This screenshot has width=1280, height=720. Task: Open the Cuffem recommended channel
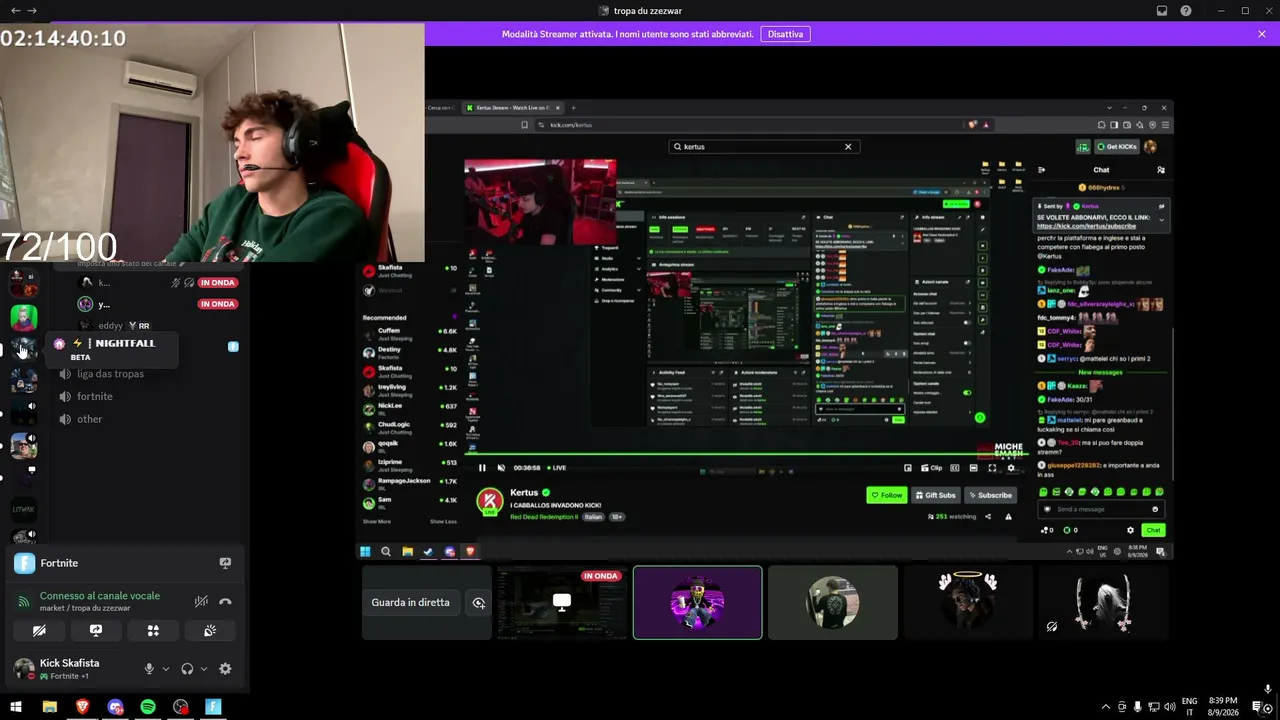point(410,332)
